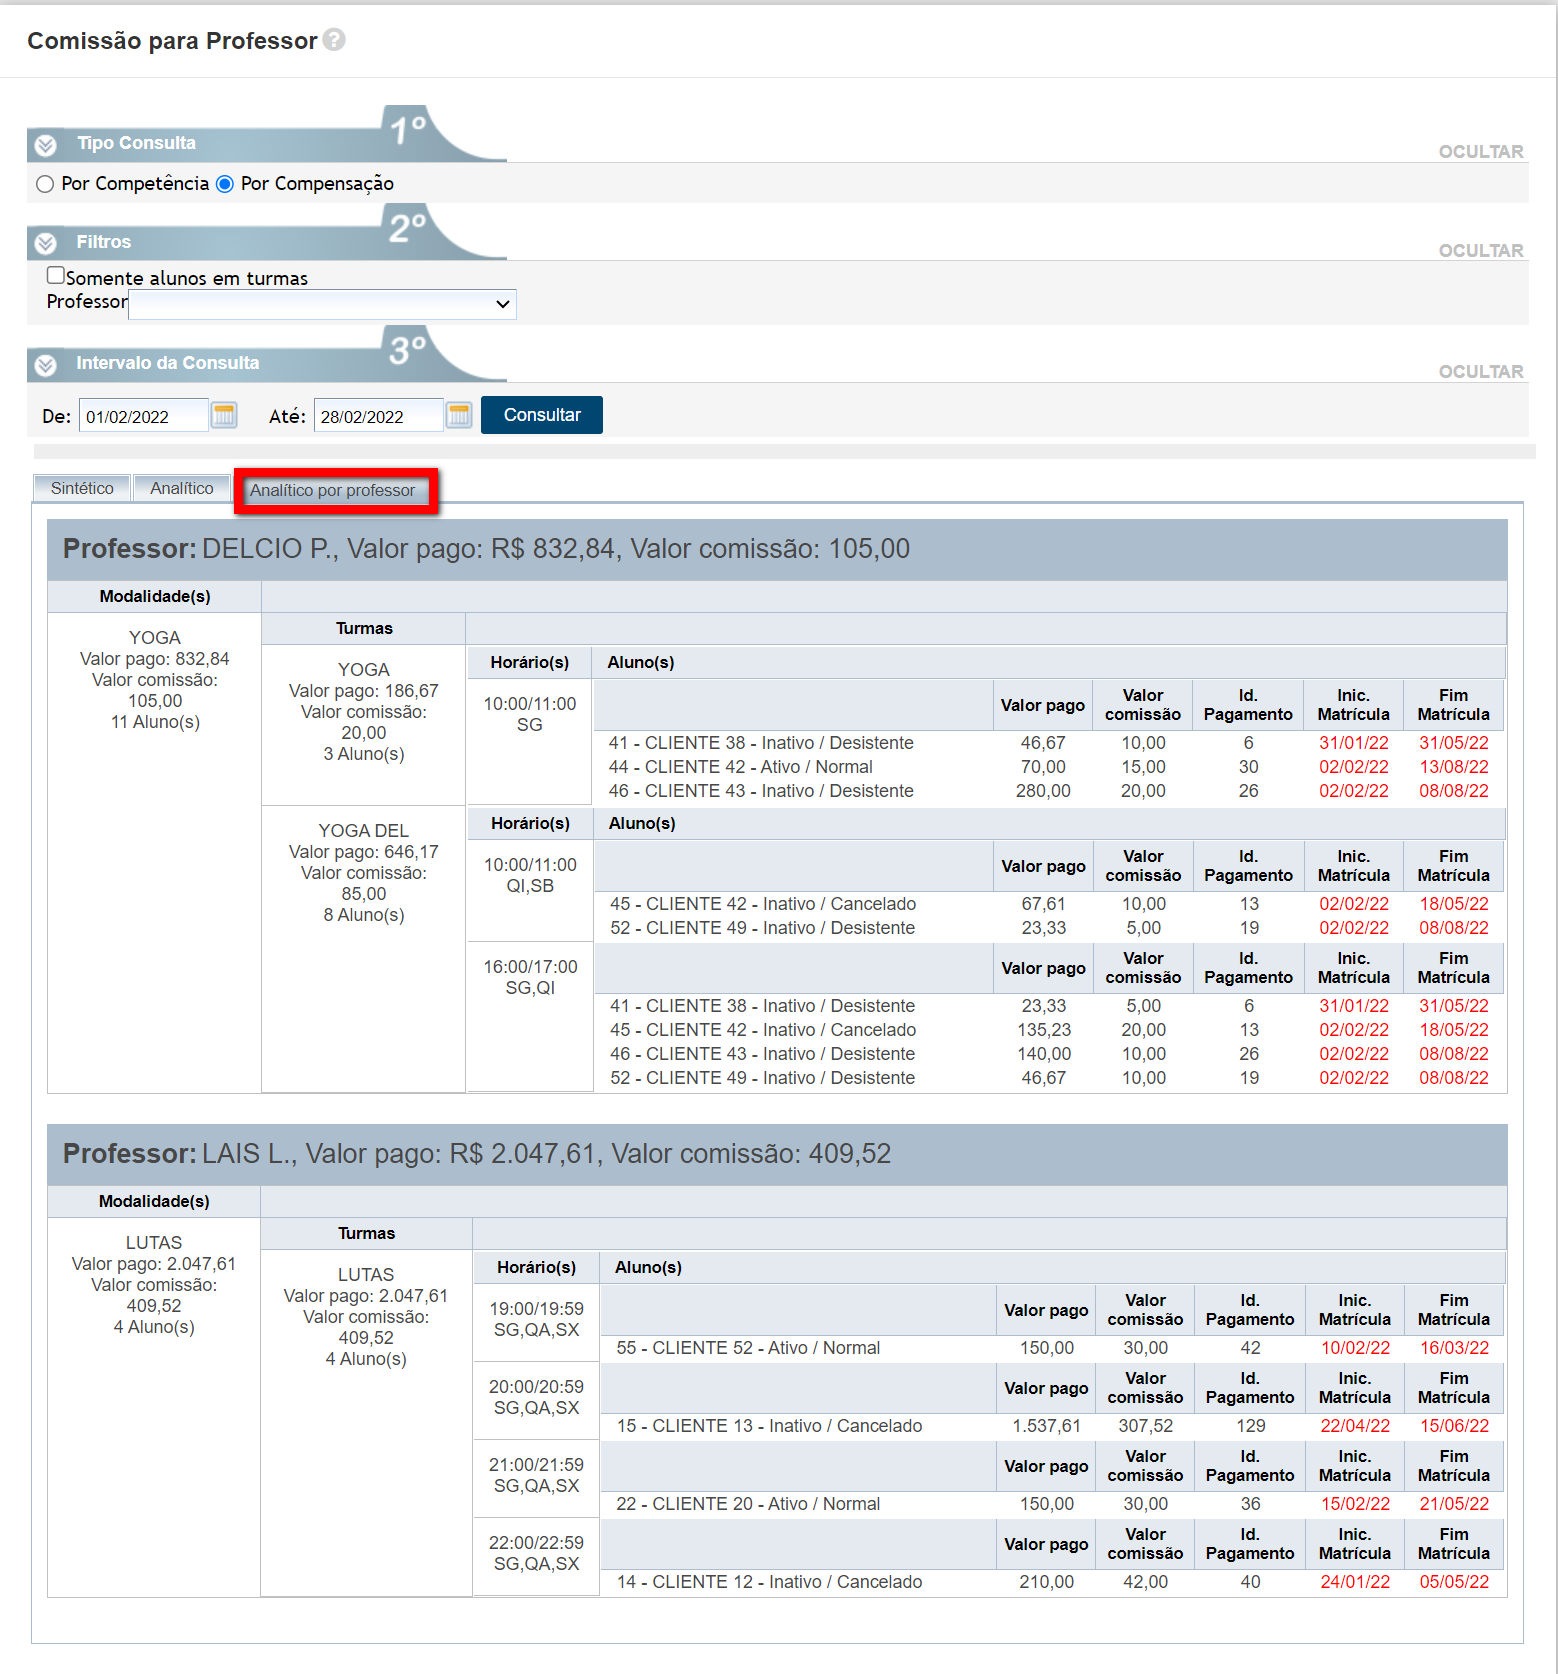This screenshot has height=1674, width=1558.
Task: Select the Por Competência radio option
Action: point(45,184)
